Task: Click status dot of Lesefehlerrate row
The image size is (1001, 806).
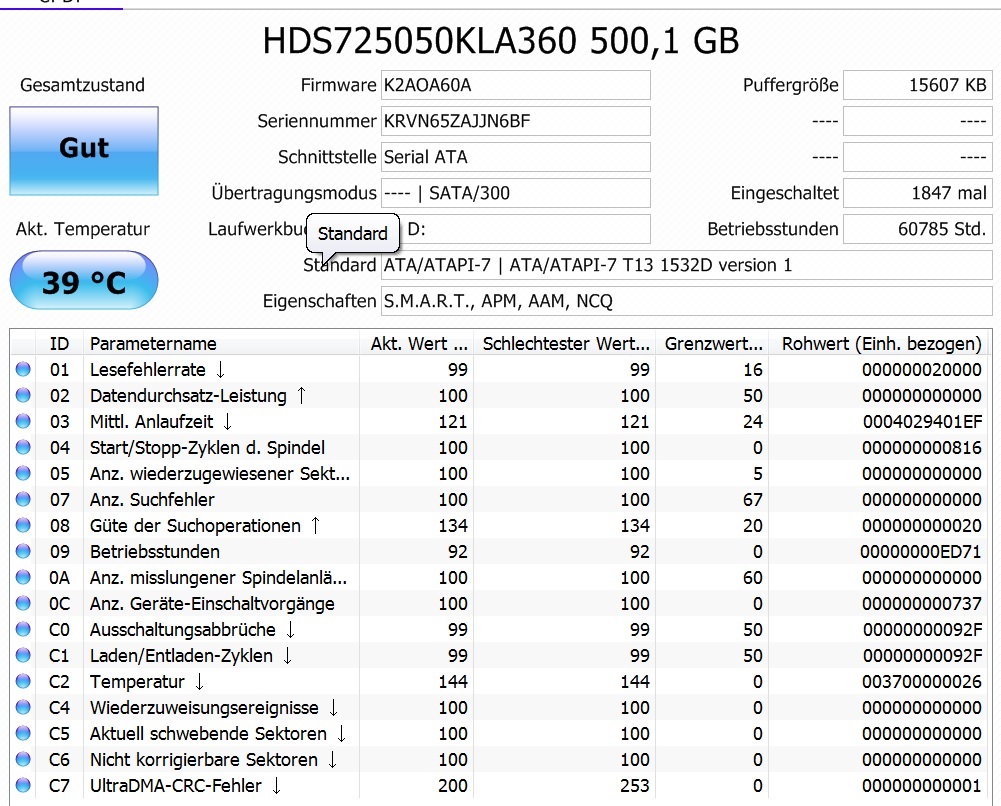Action: [23, 369]
